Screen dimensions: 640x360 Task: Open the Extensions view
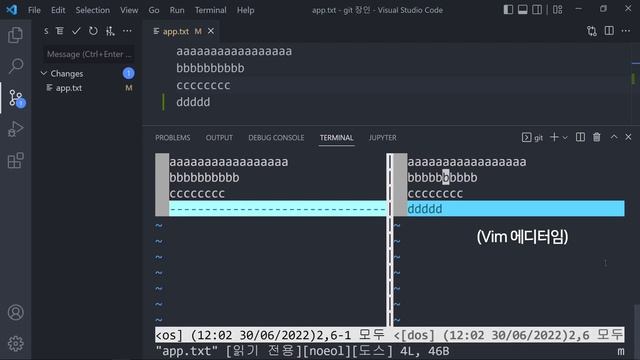coord(16,160)
